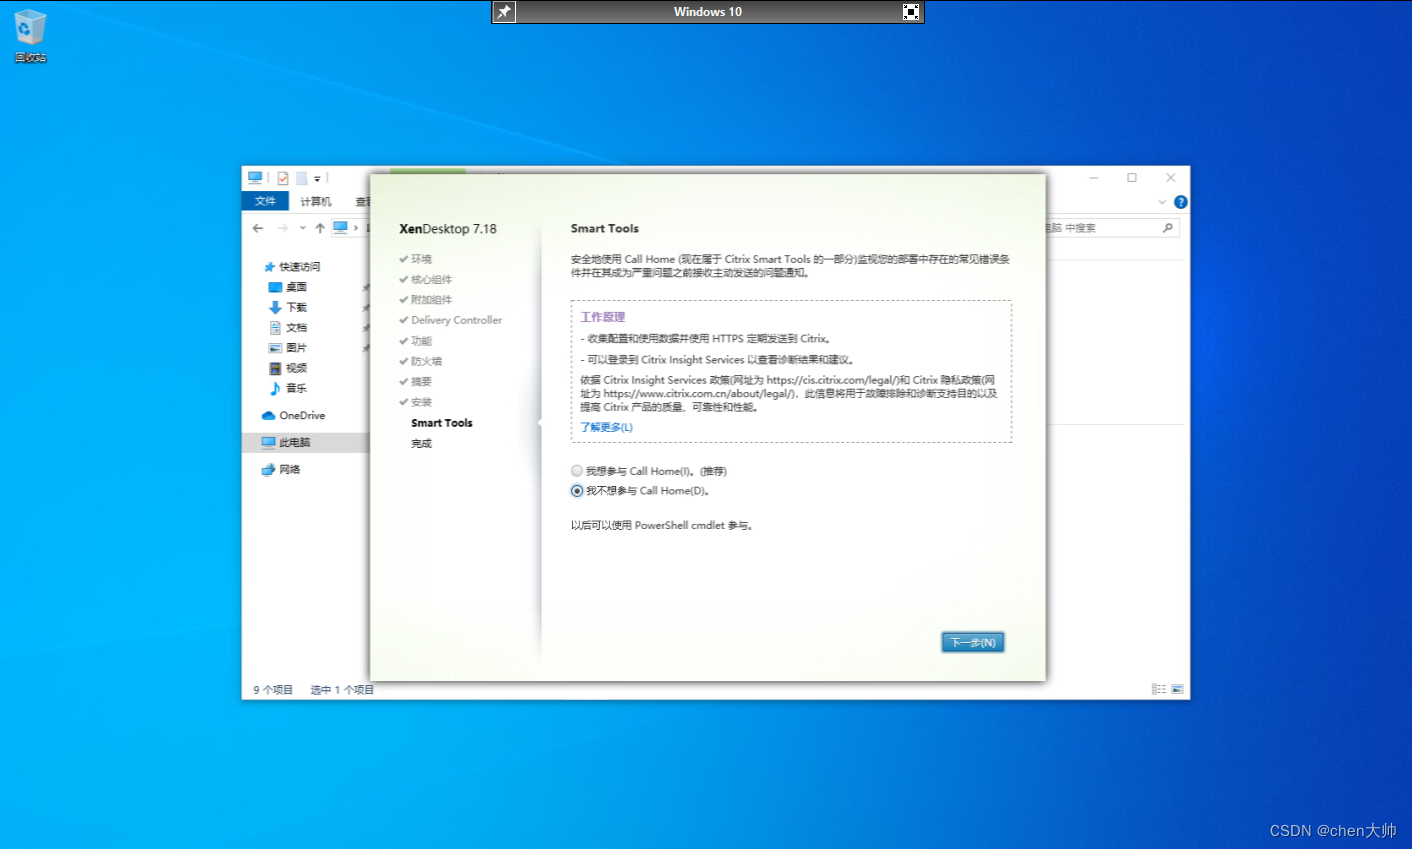Click the 了解更多(L) link

pyautogui.click(x=606, y=427)
